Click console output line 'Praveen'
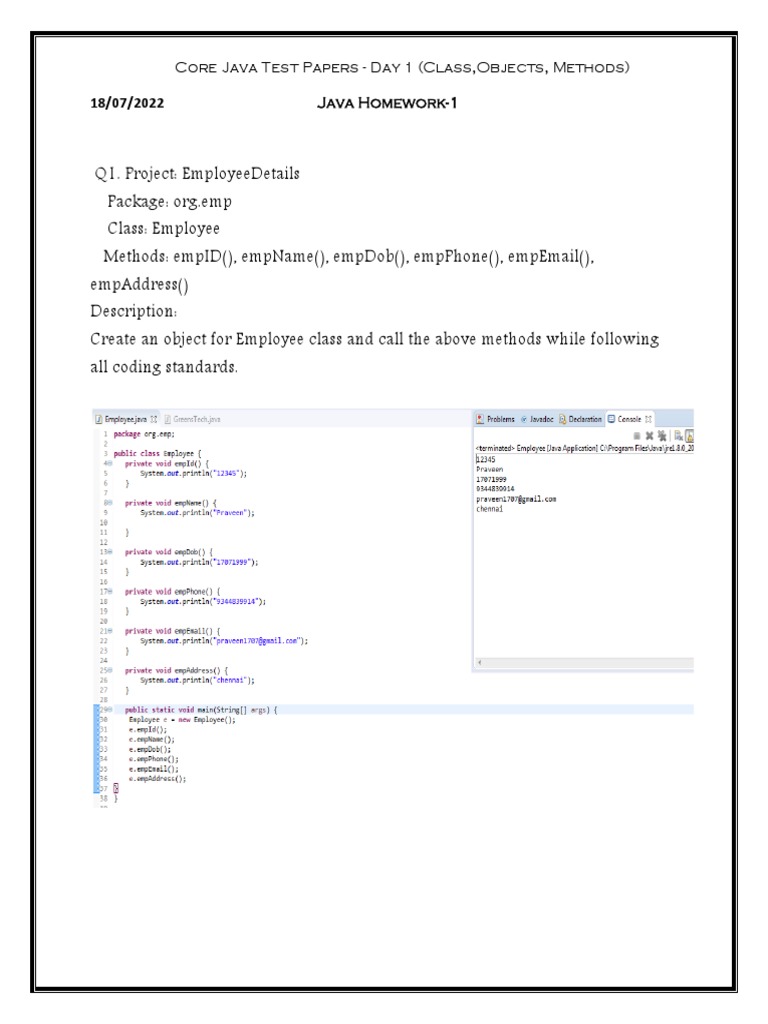Image resolution: width=768 pixels, height=1024 pixels. click(x=490, y=470)
